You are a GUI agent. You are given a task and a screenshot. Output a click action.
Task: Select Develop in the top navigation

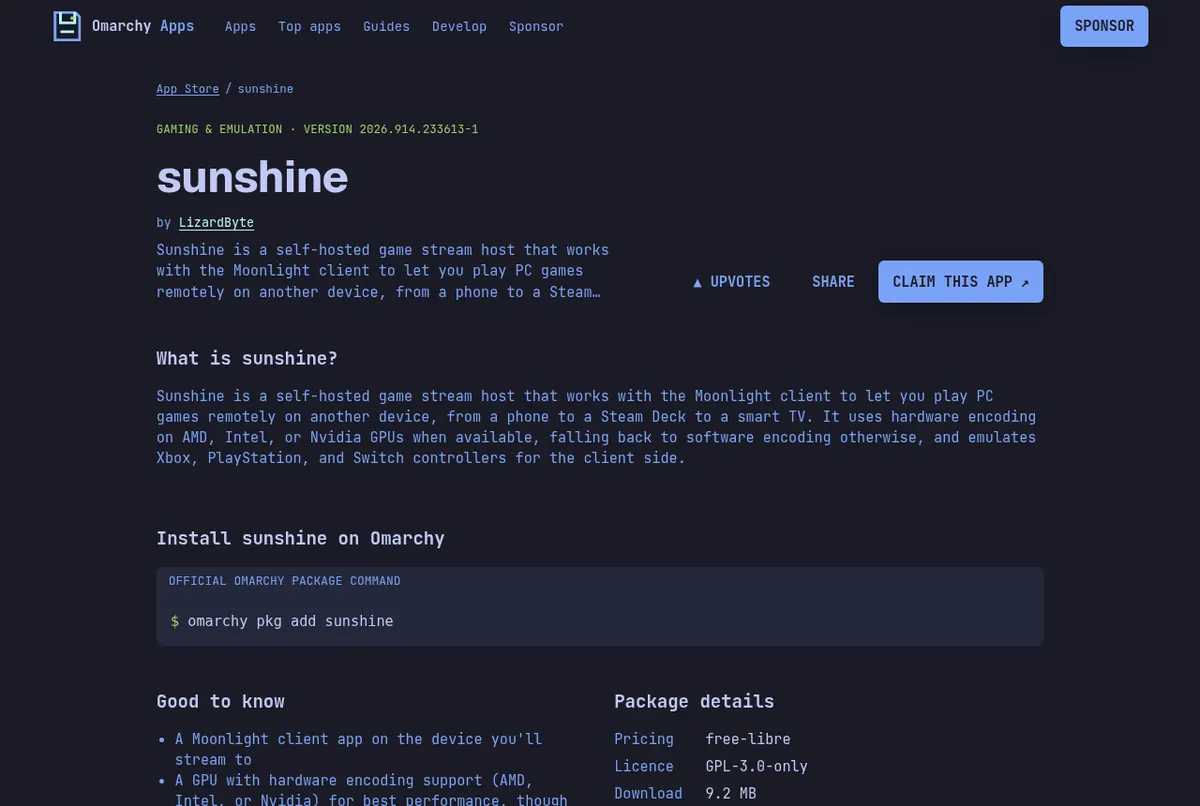click(459, 26)
